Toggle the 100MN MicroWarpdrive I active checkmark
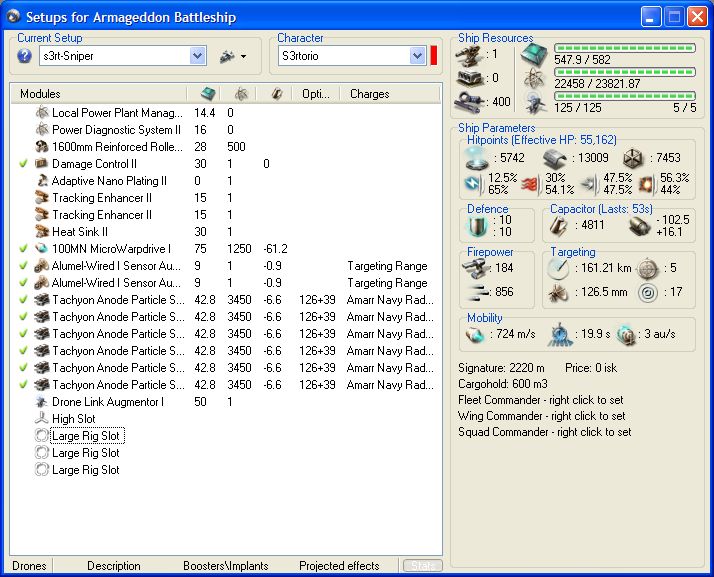The height and width of the screenshot is (577, 714). pos(23,249)
